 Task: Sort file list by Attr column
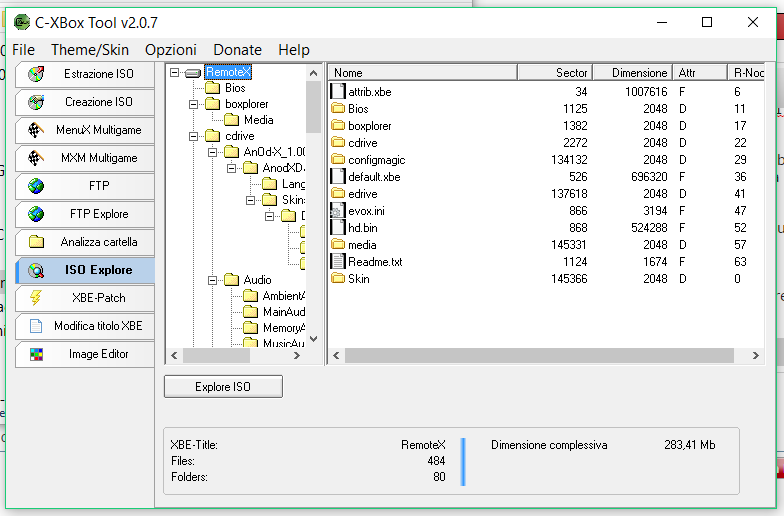pyautogui.click(x=700, y=73)
